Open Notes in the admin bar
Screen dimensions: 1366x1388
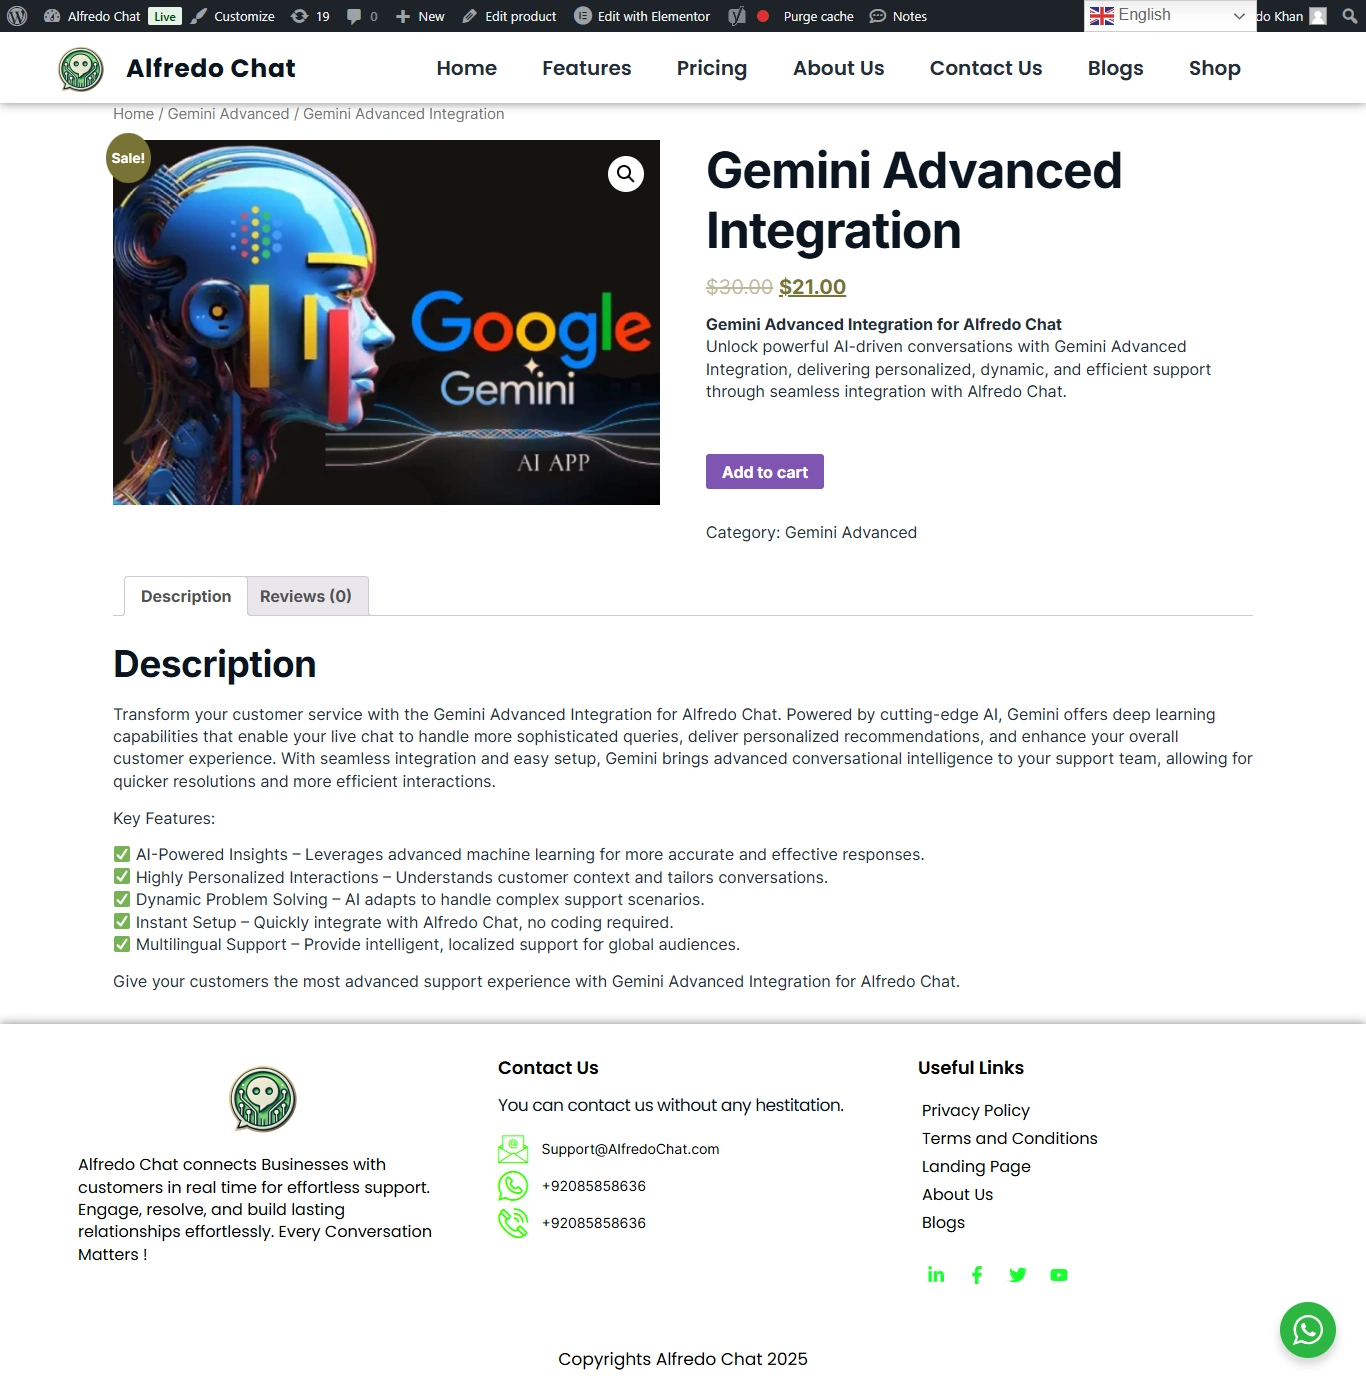898,16
